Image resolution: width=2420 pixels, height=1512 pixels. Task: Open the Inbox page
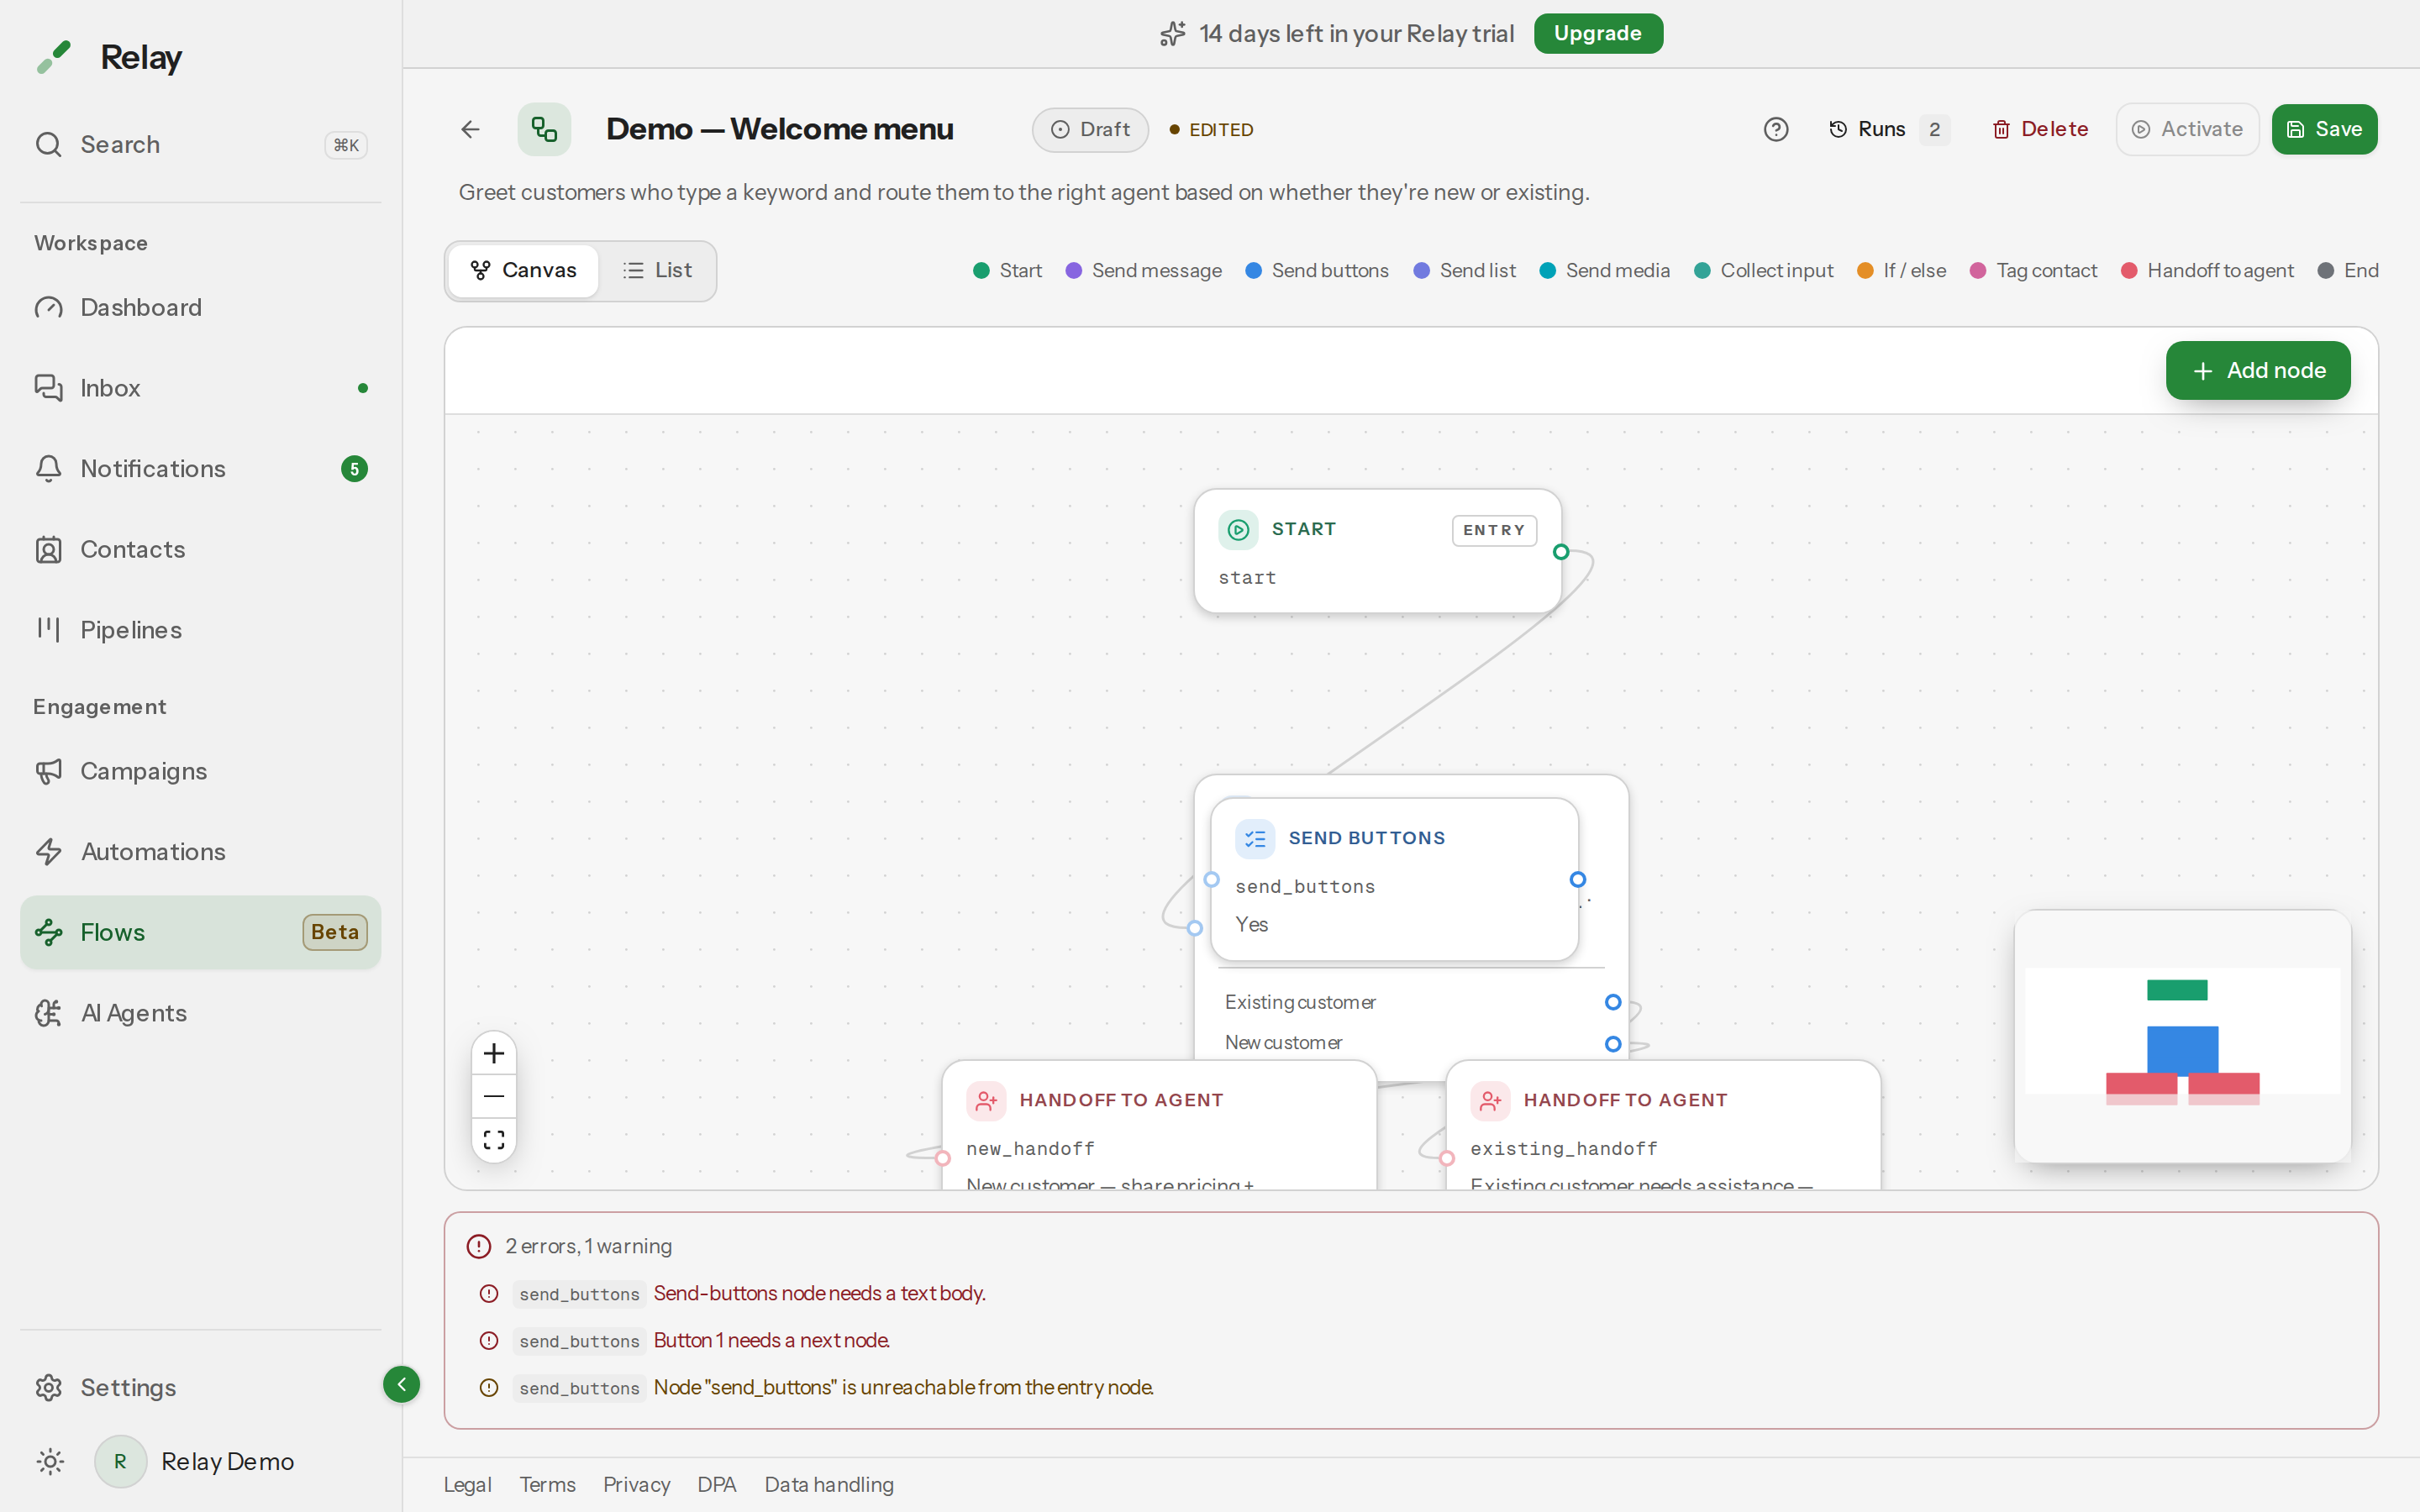click(x=200, y=388)
